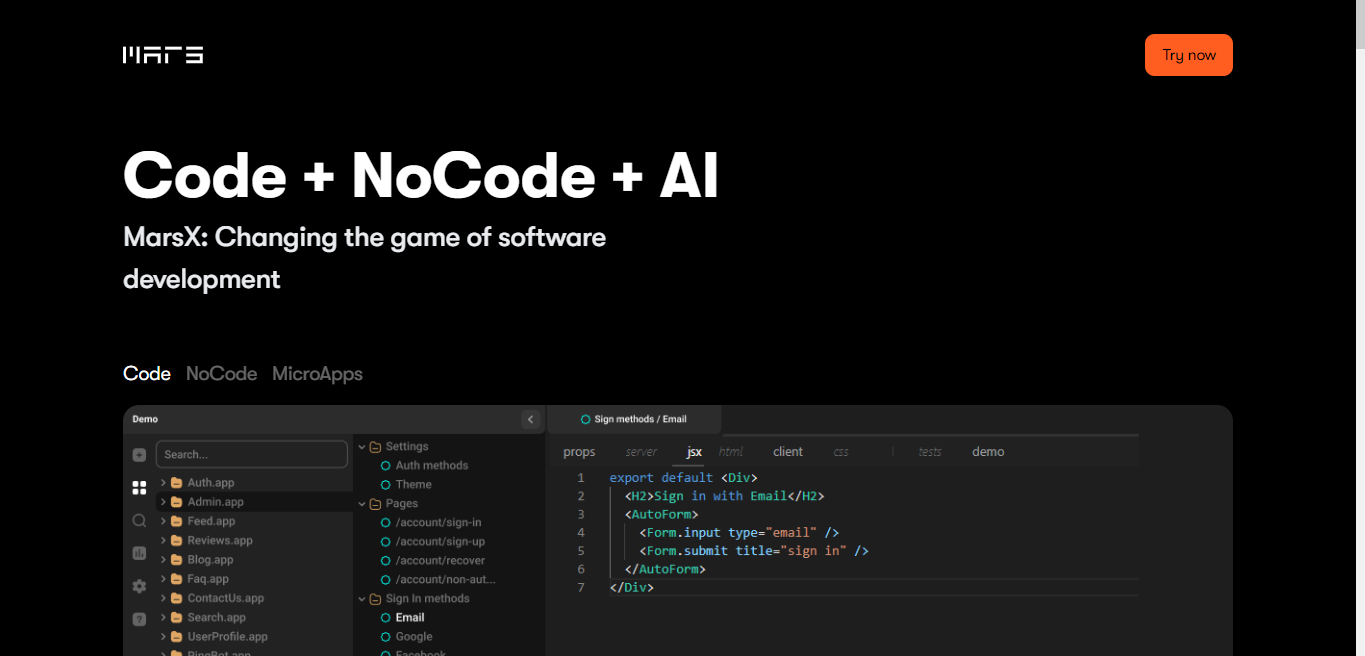The width and height of the screenshot is (1365, 656).
Task: Click the folder icon of UserProfile.app
Action: point(176,636)
